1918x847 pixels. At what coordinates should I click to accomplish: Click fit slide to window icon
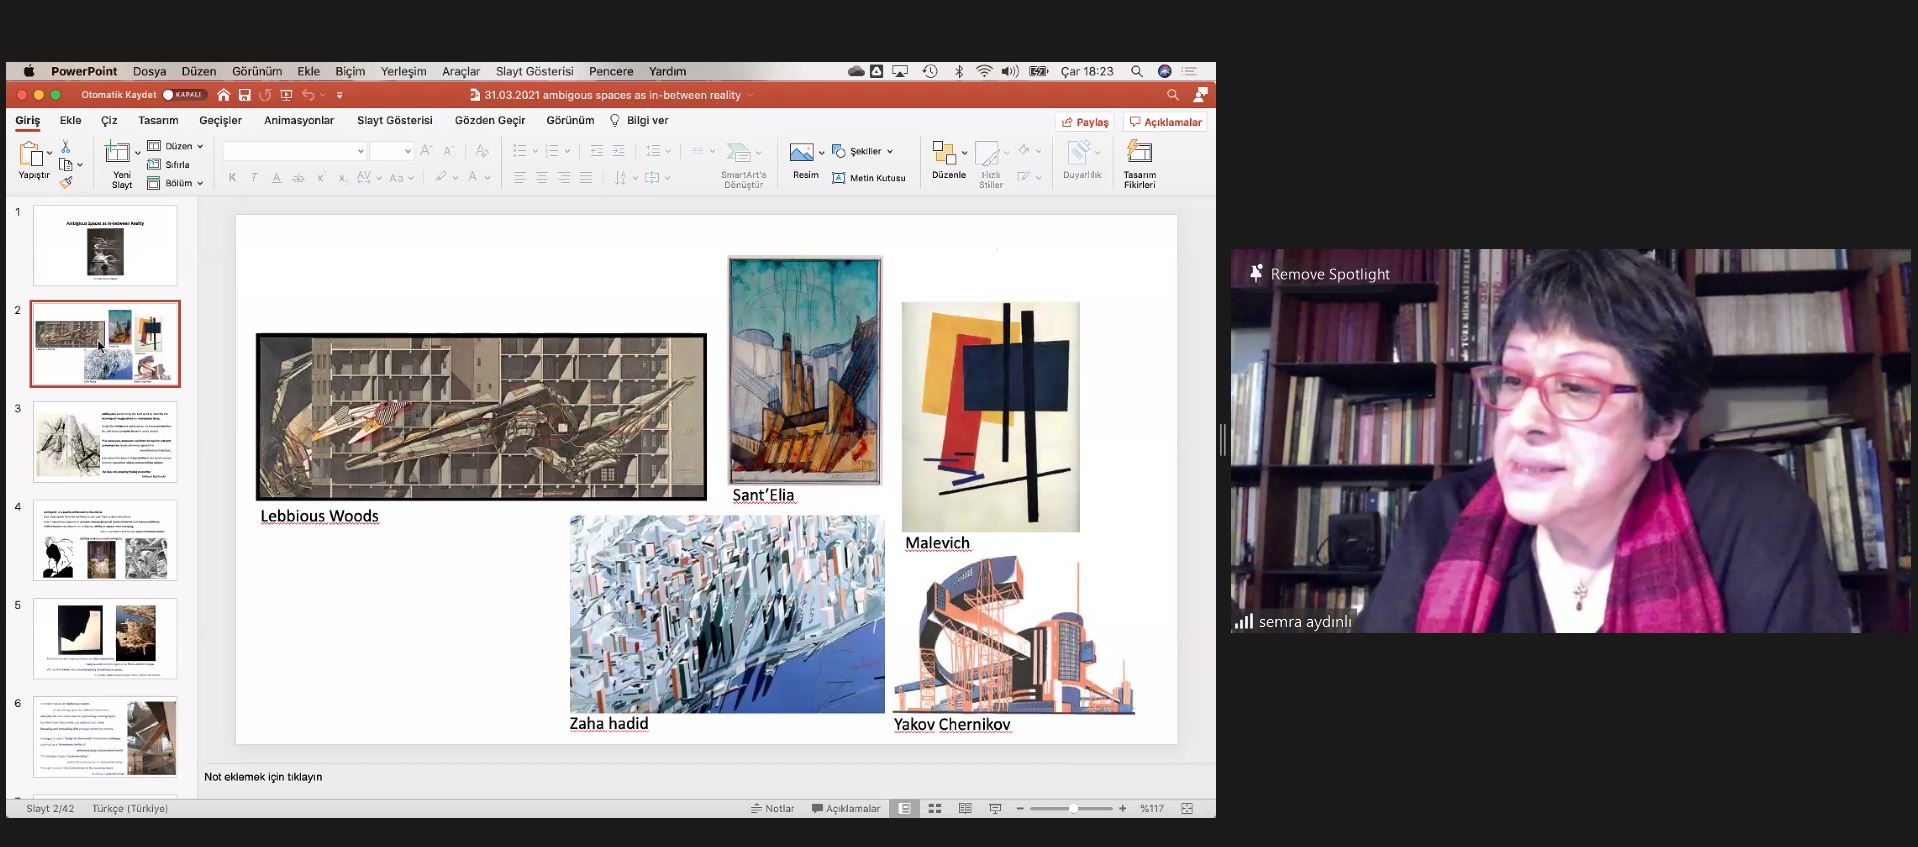(x=1187, y=808)
